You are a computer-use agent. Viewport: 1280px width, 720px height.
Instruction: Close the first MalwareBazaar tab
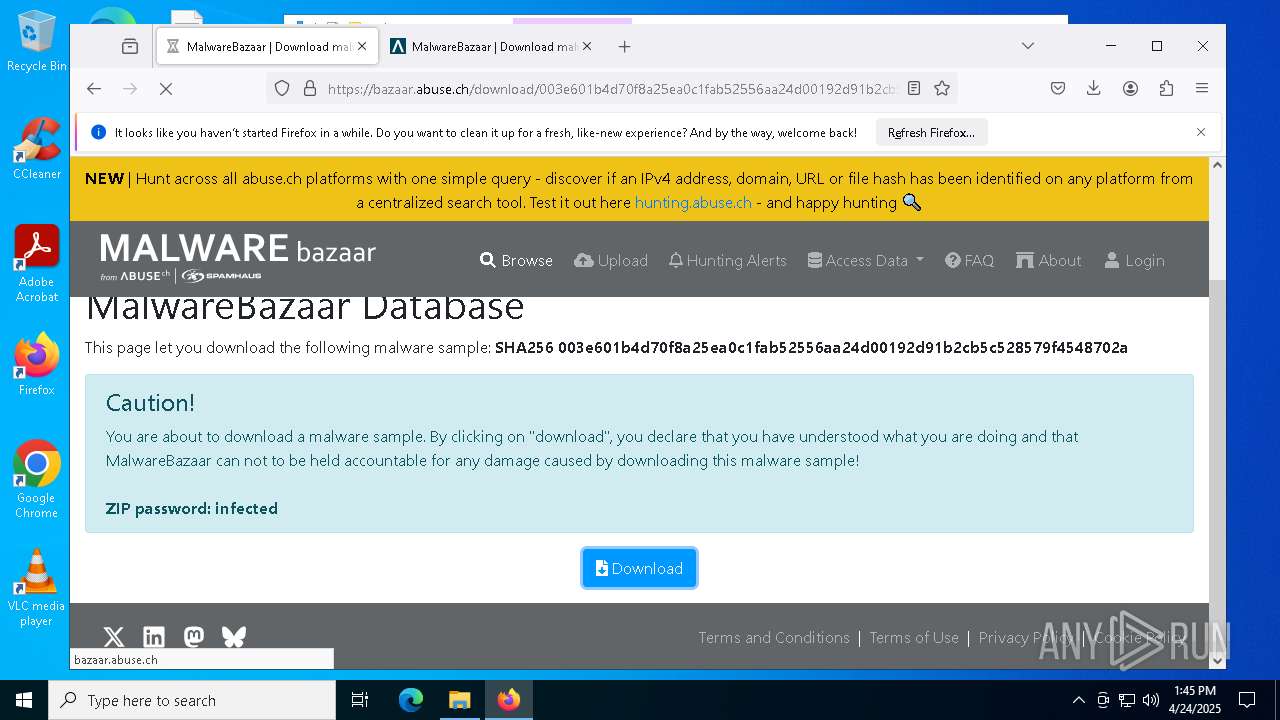tap(362, 46)
